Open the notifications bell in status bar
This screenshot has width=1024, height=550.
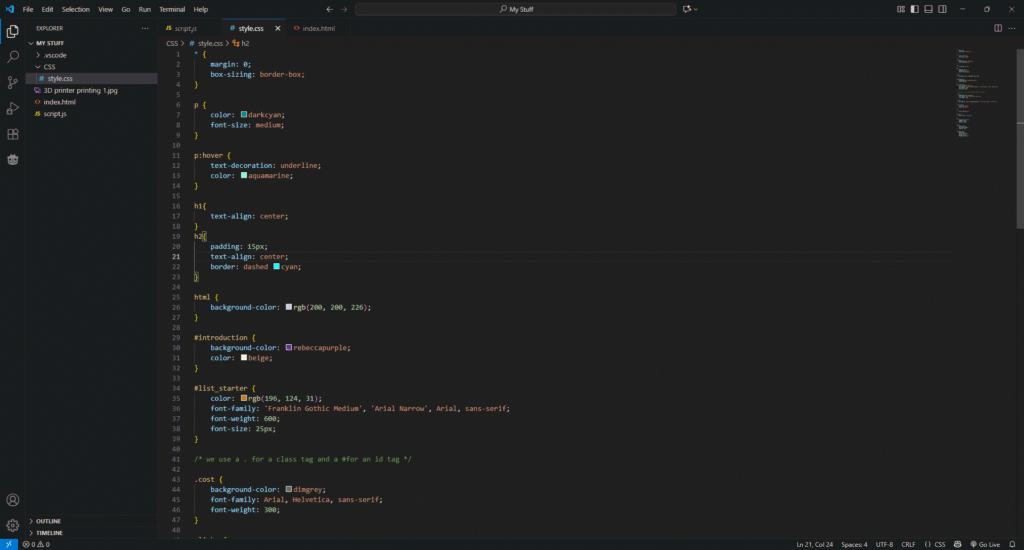tap(1013, 544)
